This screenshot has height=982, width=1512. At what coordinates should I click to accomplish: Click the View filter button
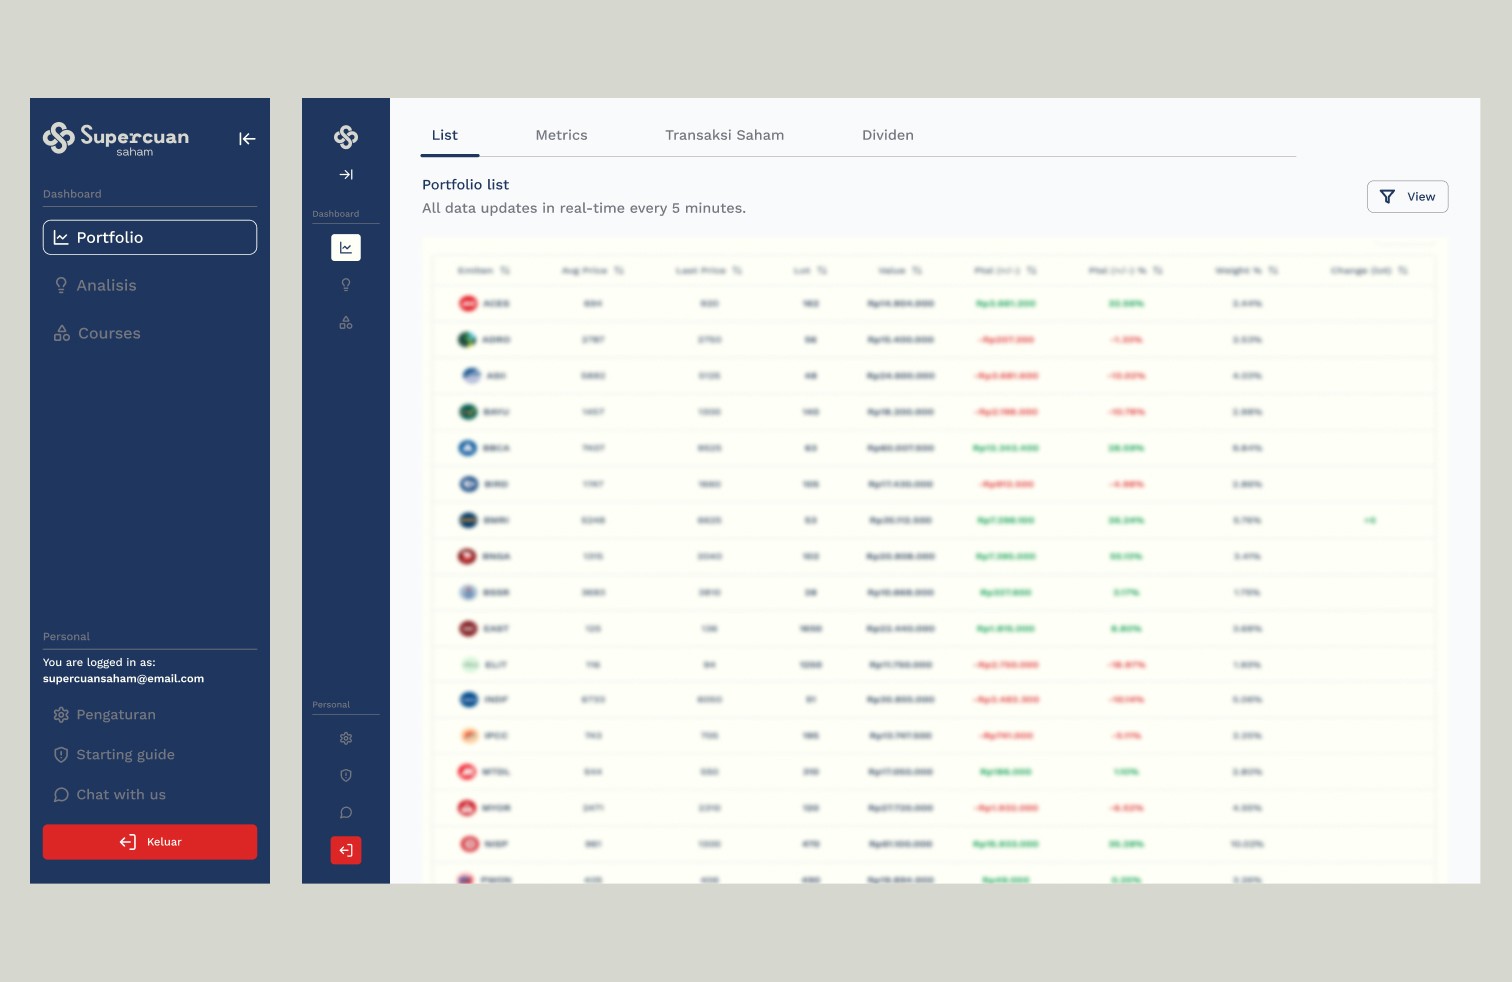(x=1407, y=197)
